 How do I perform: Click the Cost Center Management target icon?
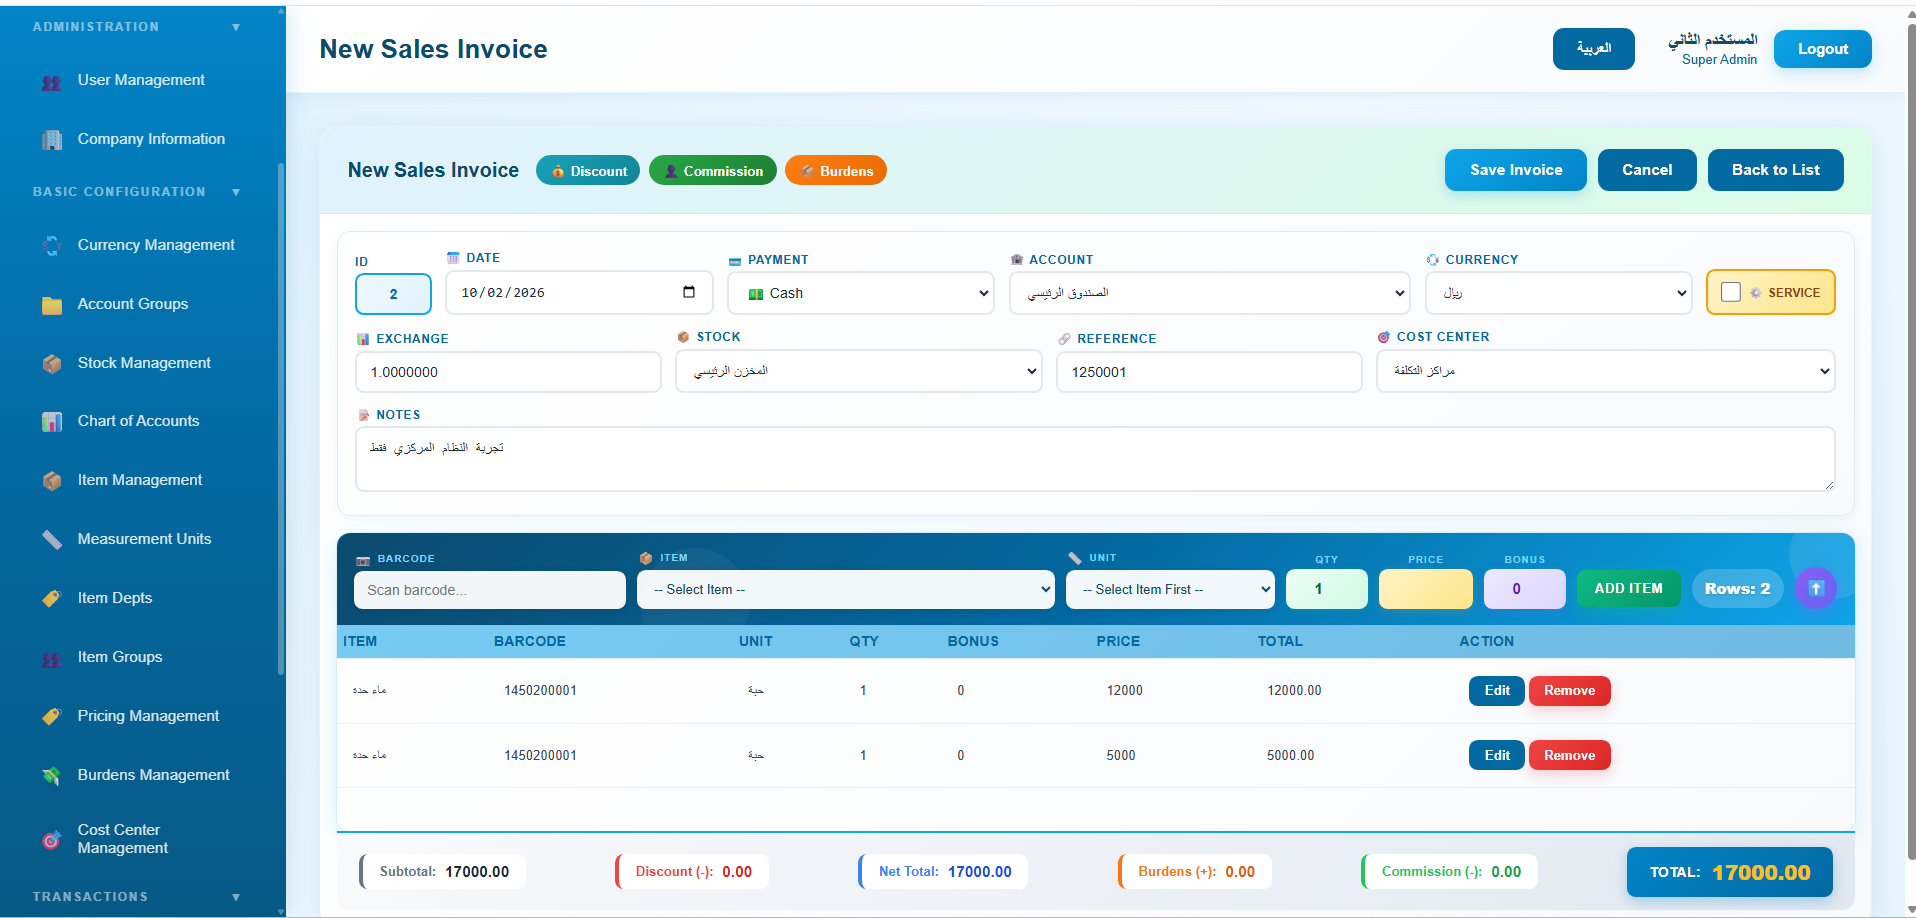click(52, 840)
